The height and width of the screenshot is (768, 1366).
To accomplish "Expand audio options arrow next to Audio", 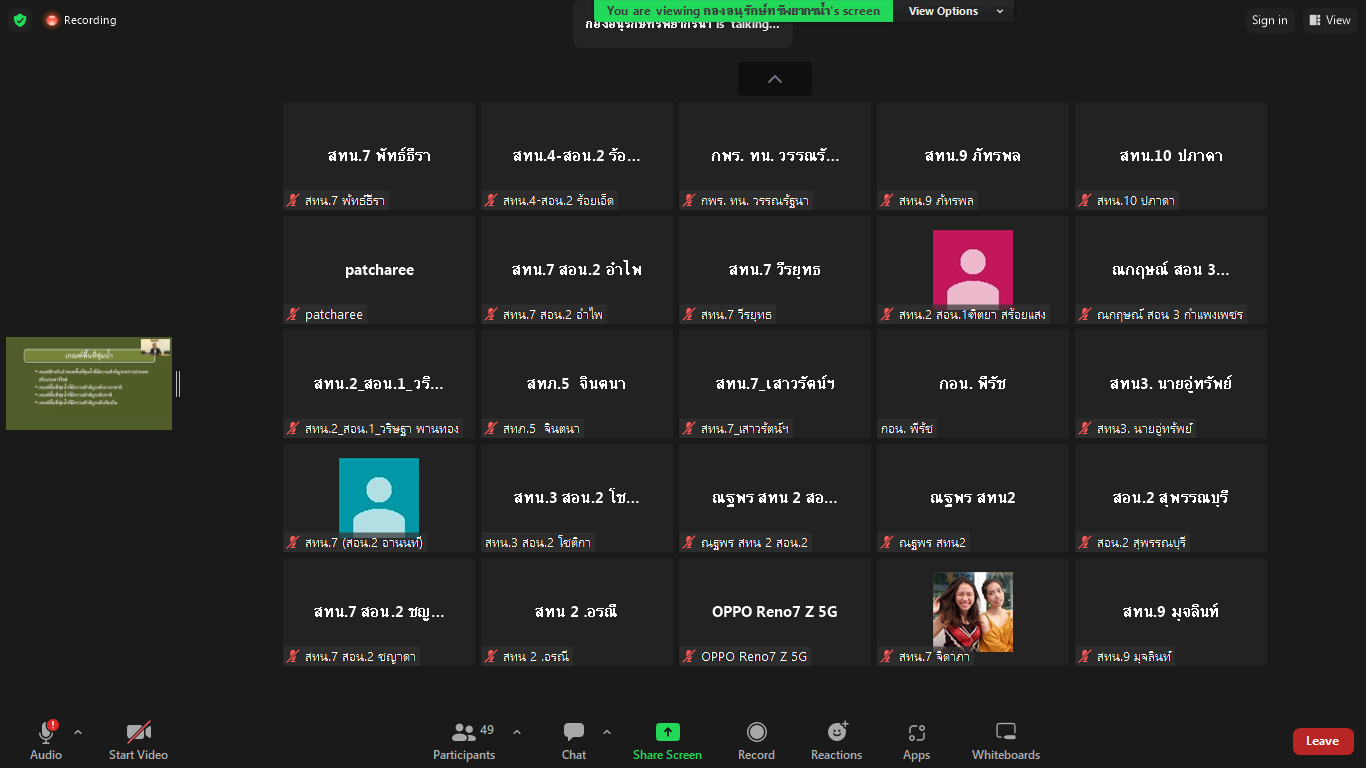I will click(78, 732).
